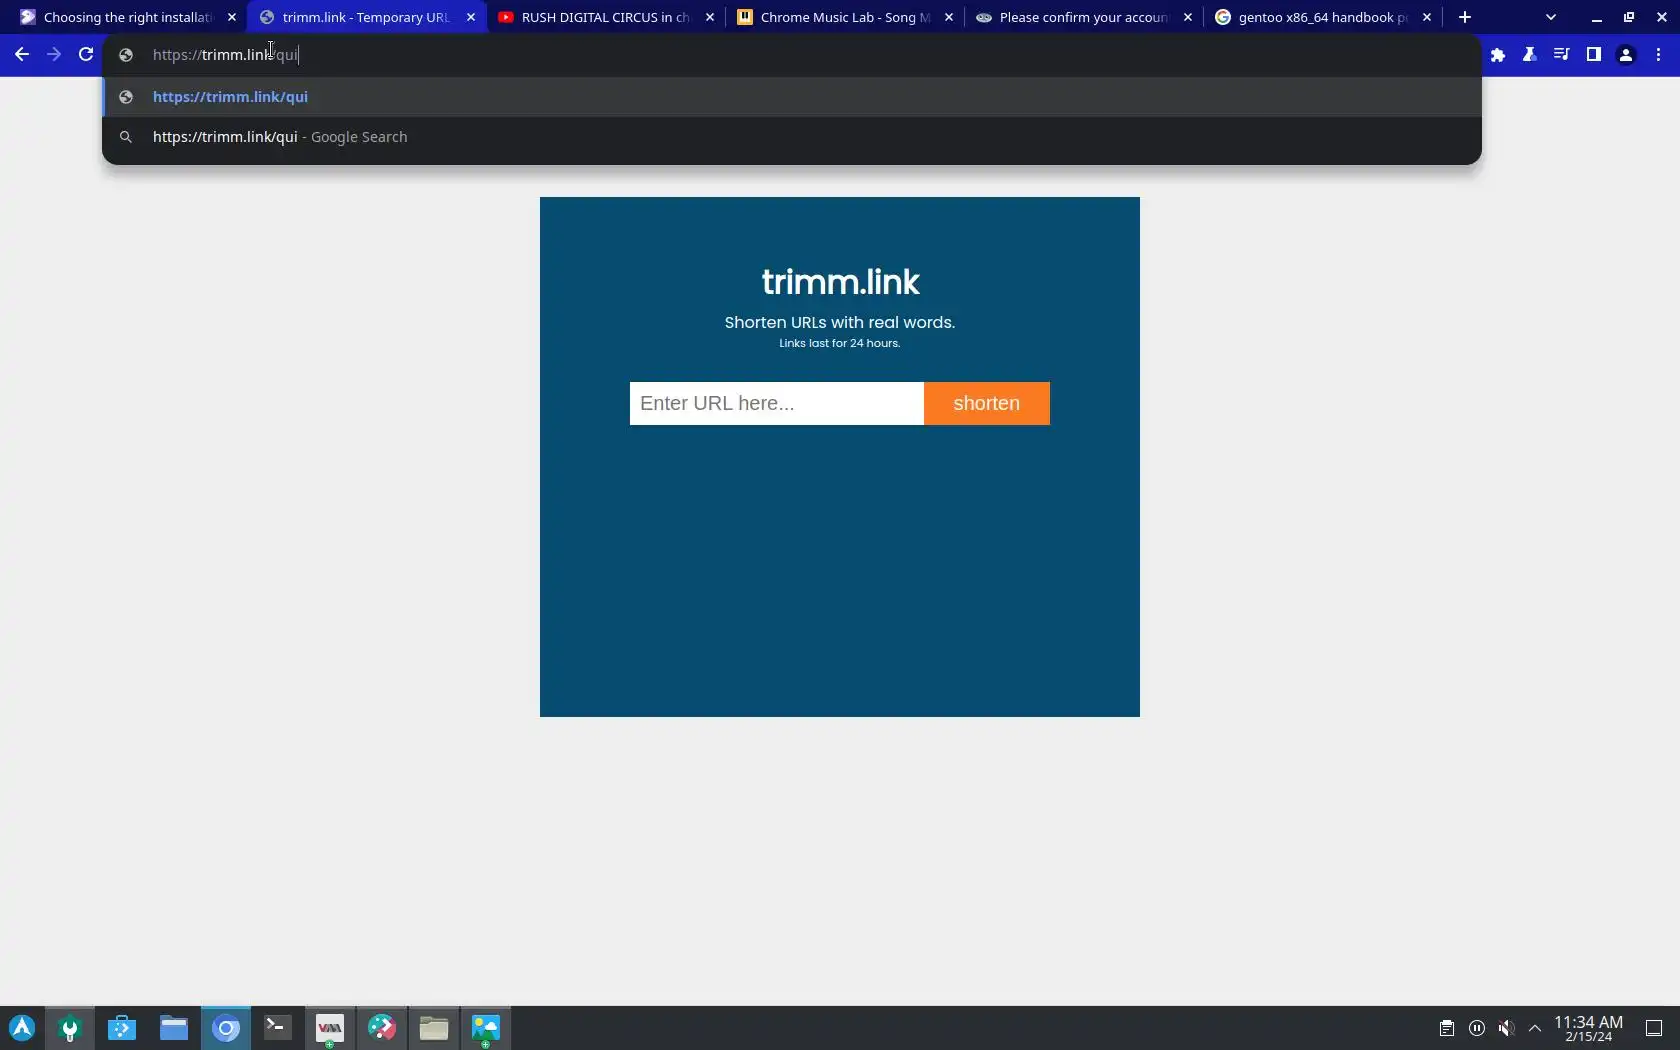Image resolution: width=1680 pixels, height=1050 pixels.
Task: Close the Choosing the right installation tab
Action: [232, 17]
